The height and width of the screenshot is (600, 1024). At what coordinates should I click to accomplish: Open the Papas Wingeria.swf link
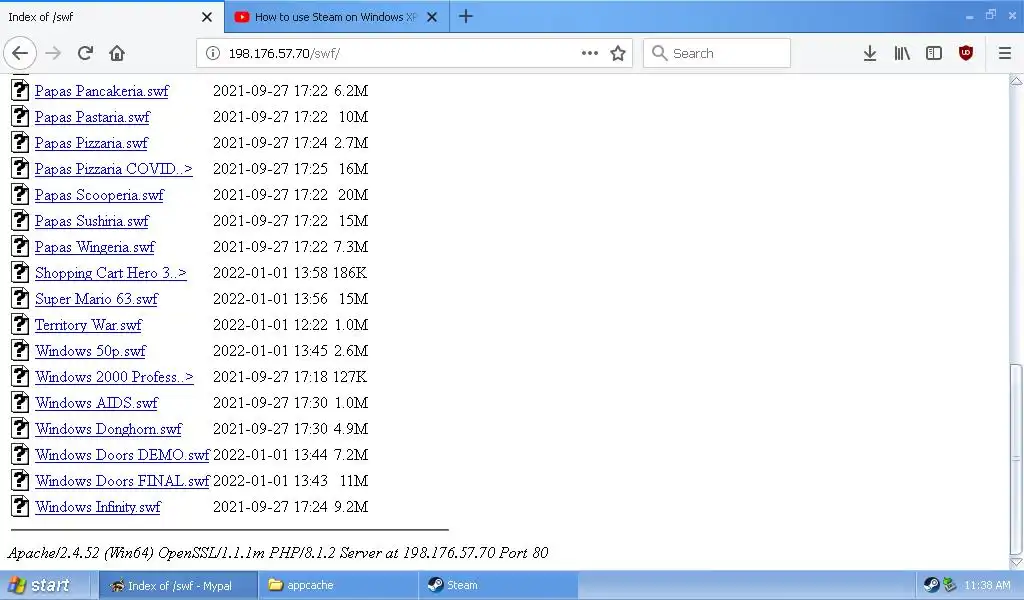[x=95, y=247]
